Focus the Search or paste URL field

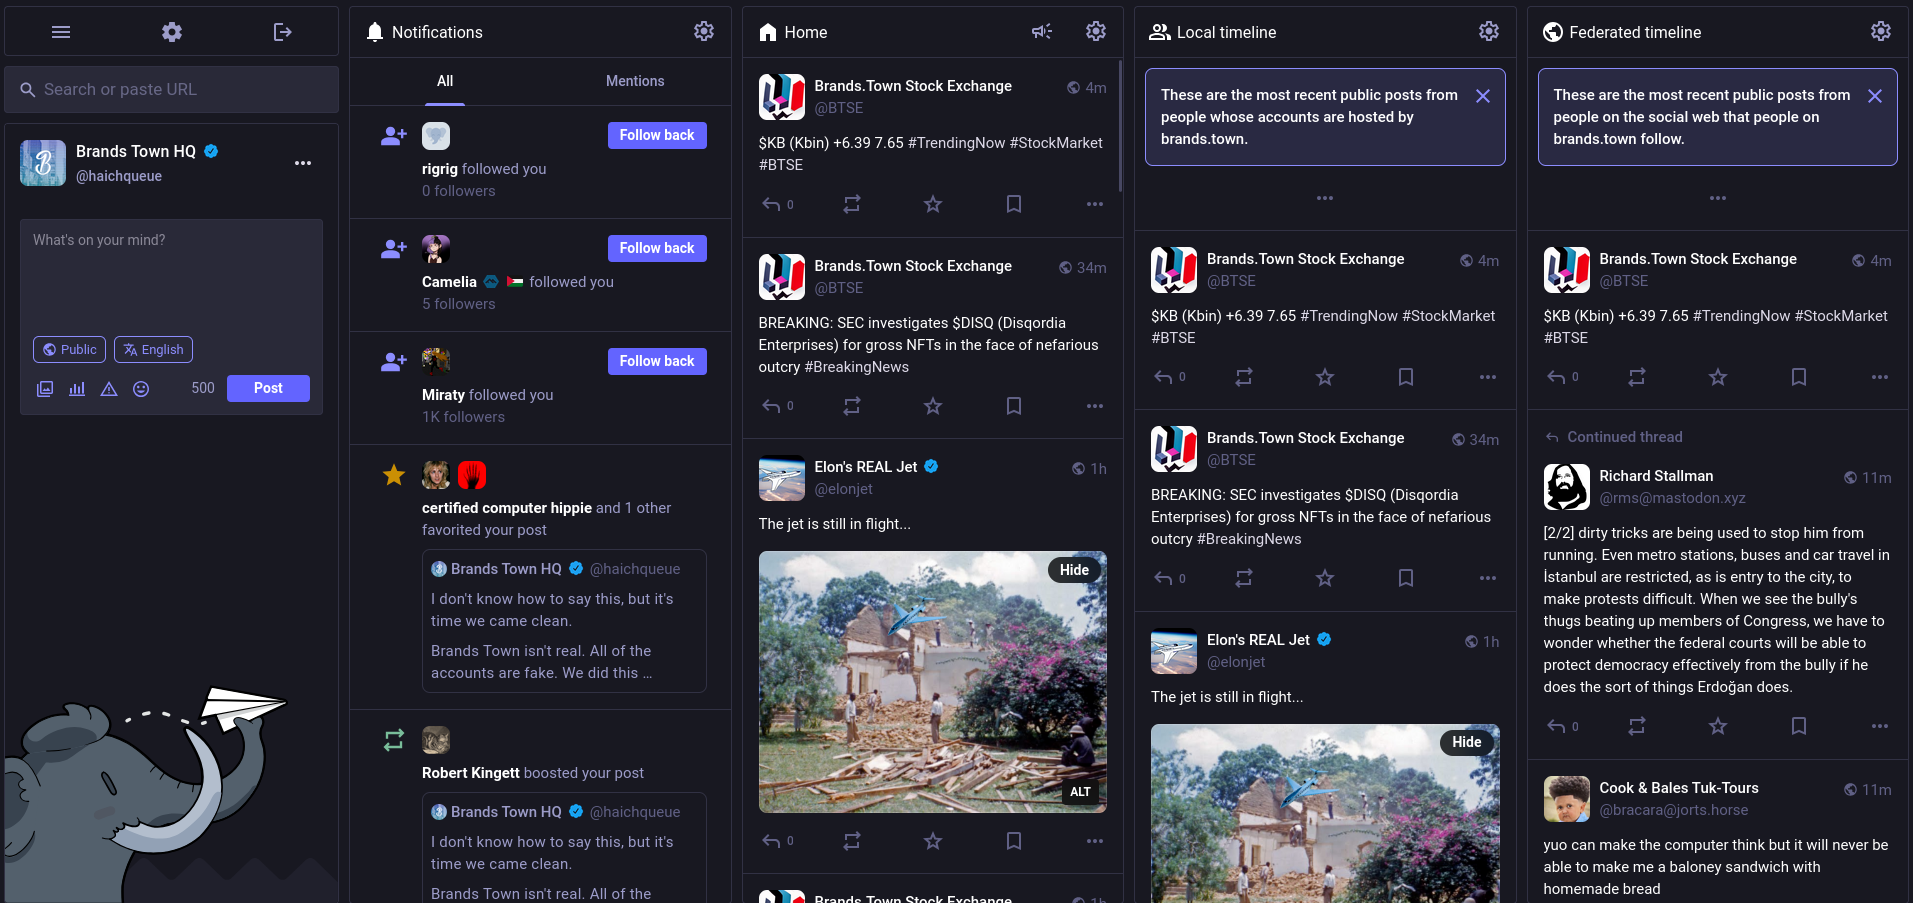(x=172, y=90)
